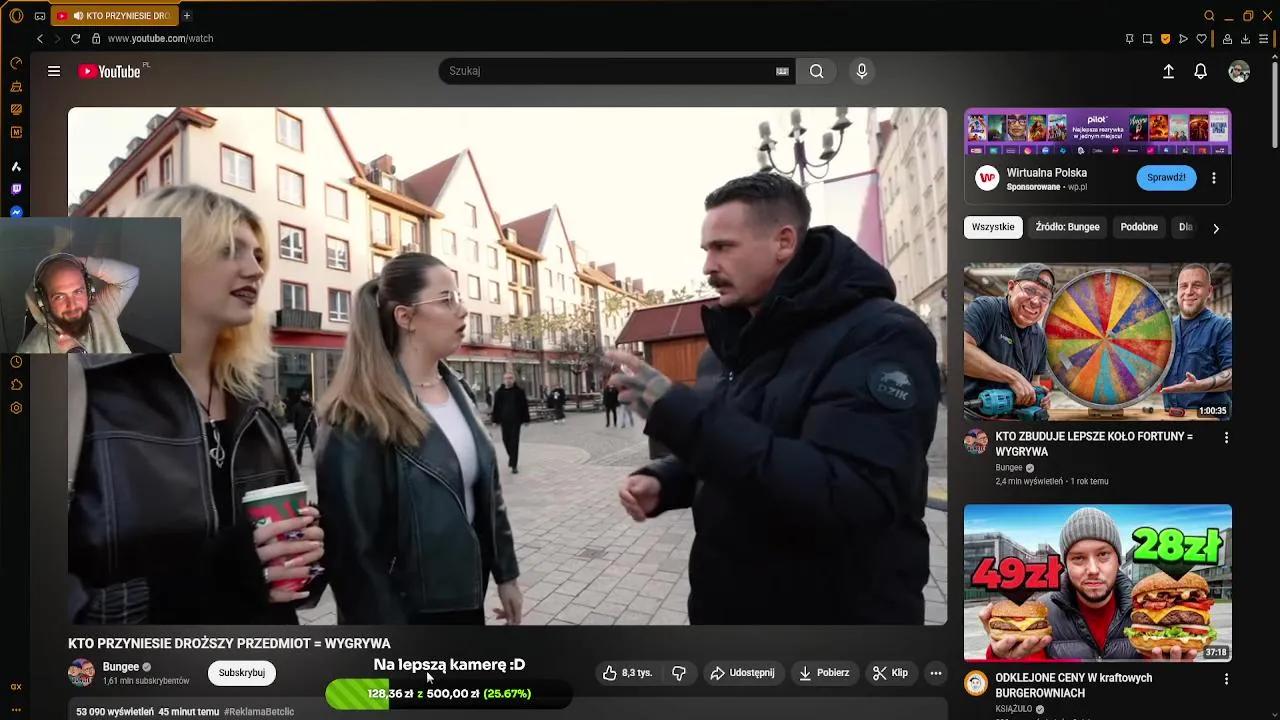Dislike the video with thumbs down
This screenshot has height=720, width=1280.
(679, 673)
